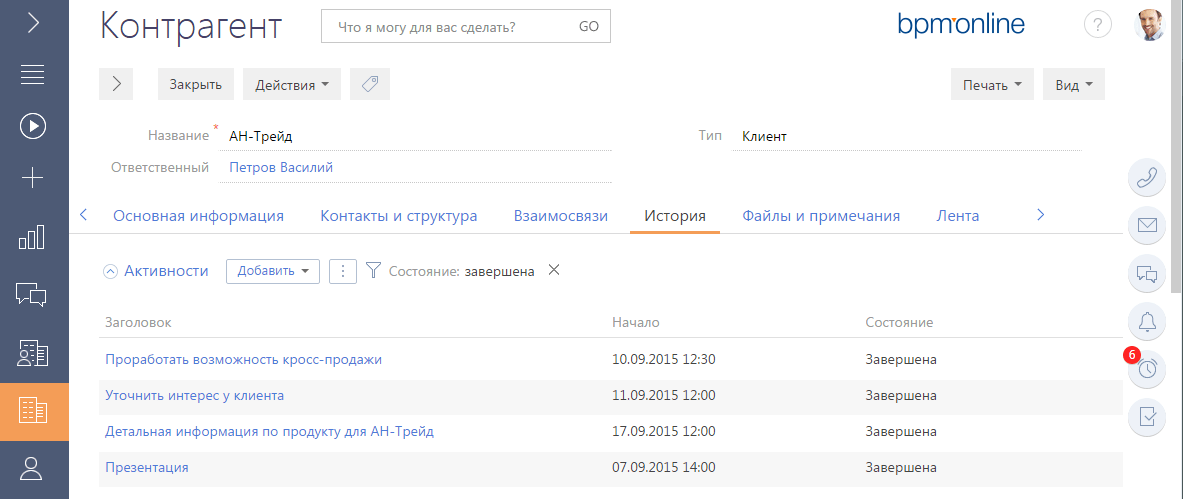Click the date 17.09.2015 12:00

tap(664, 432)
